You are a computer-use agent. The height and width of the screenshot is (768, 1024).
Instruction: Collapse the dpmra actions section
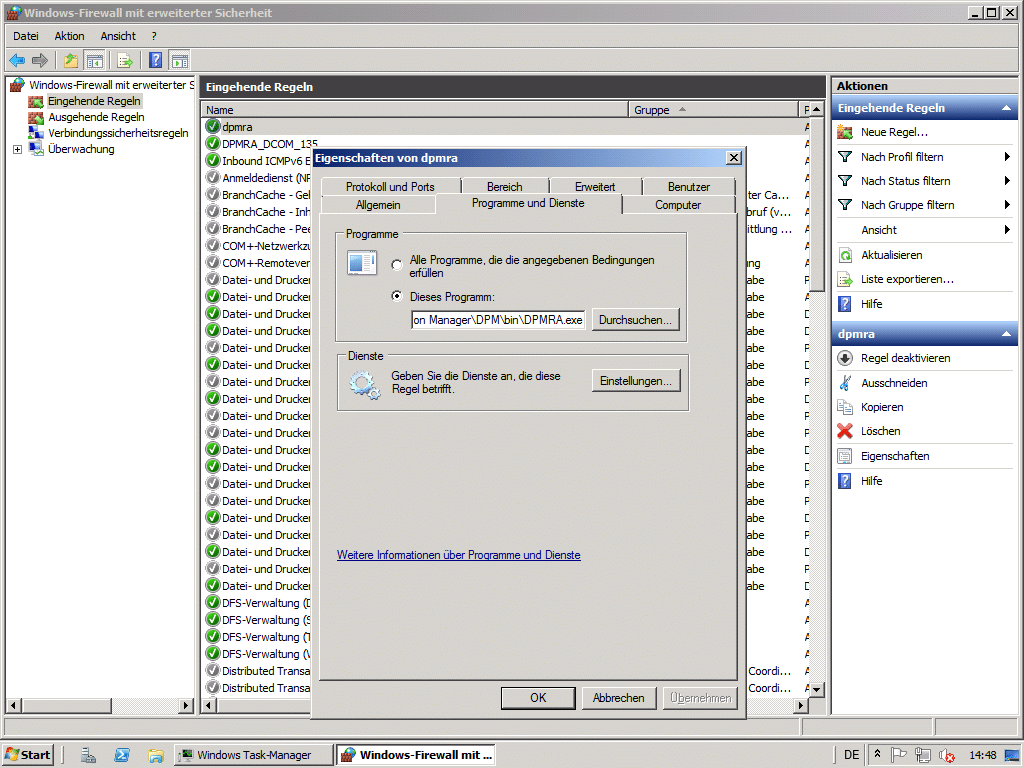coord(1006,334)
